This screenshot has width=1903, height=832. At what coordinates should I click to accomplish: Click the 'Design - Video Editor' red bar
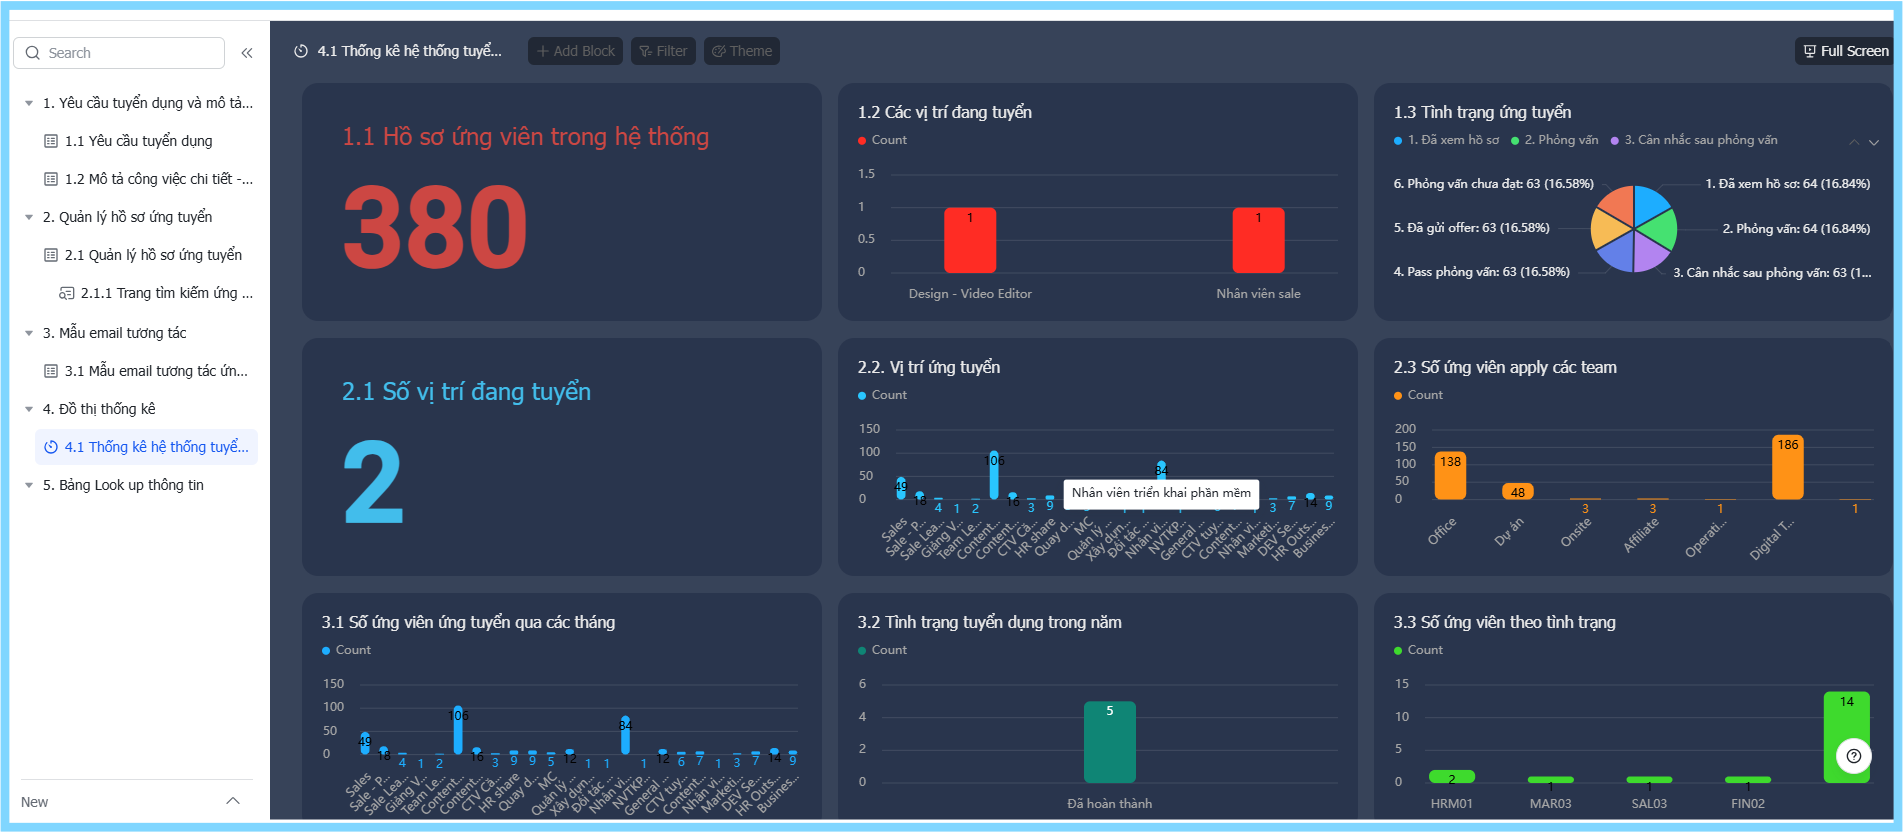click(970, 240)
